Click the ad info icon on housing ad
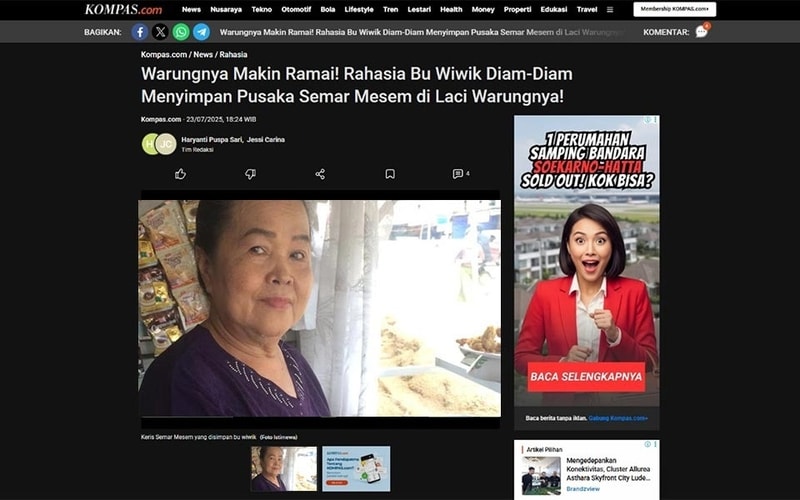This screenshot has height=500, width=800. 647,120
